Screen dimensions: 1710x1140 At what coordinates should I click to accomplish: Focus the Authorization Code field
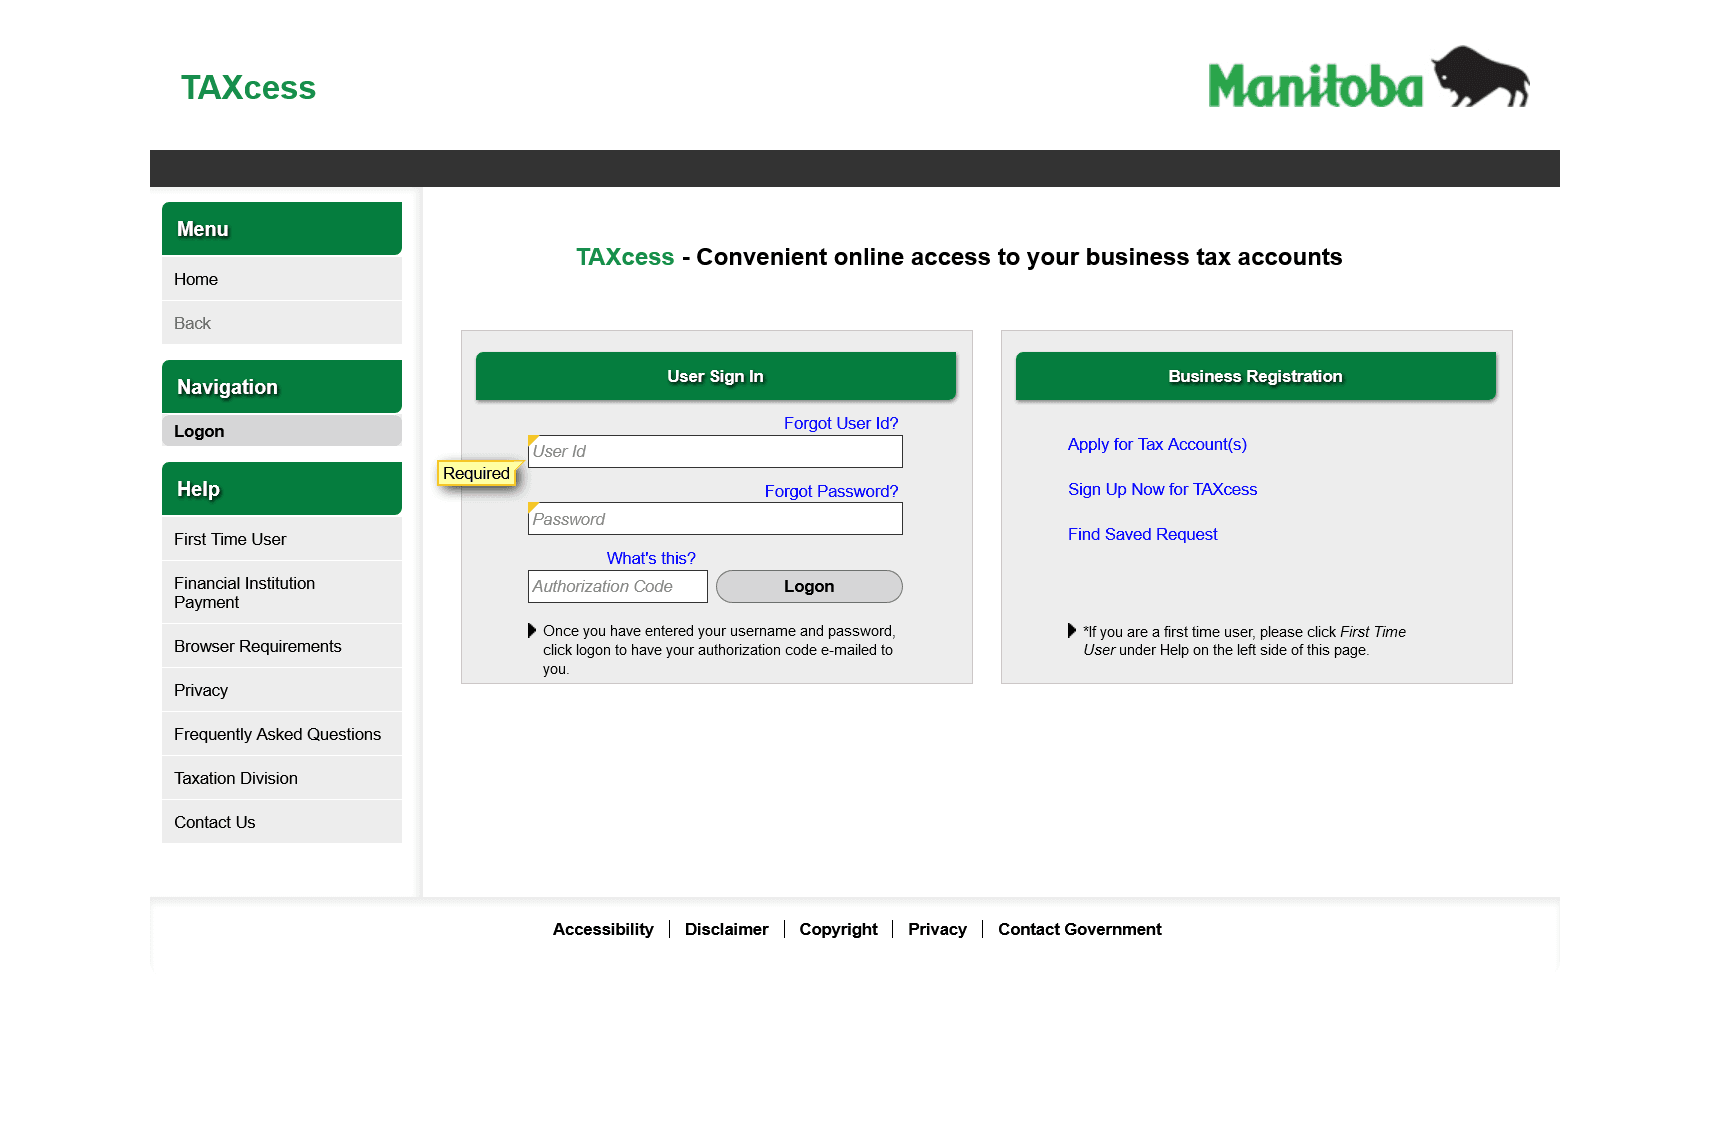(618, 586)
